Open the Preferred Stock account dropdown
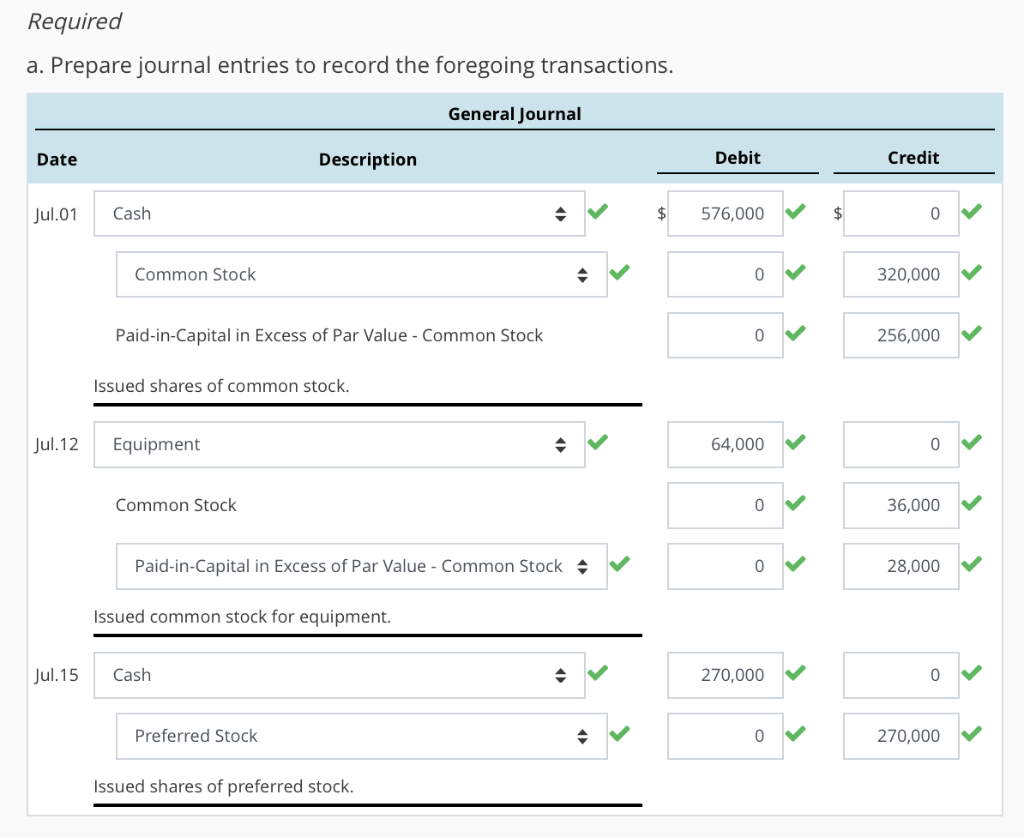This screenshot has height=837, width=1024. 361,736
